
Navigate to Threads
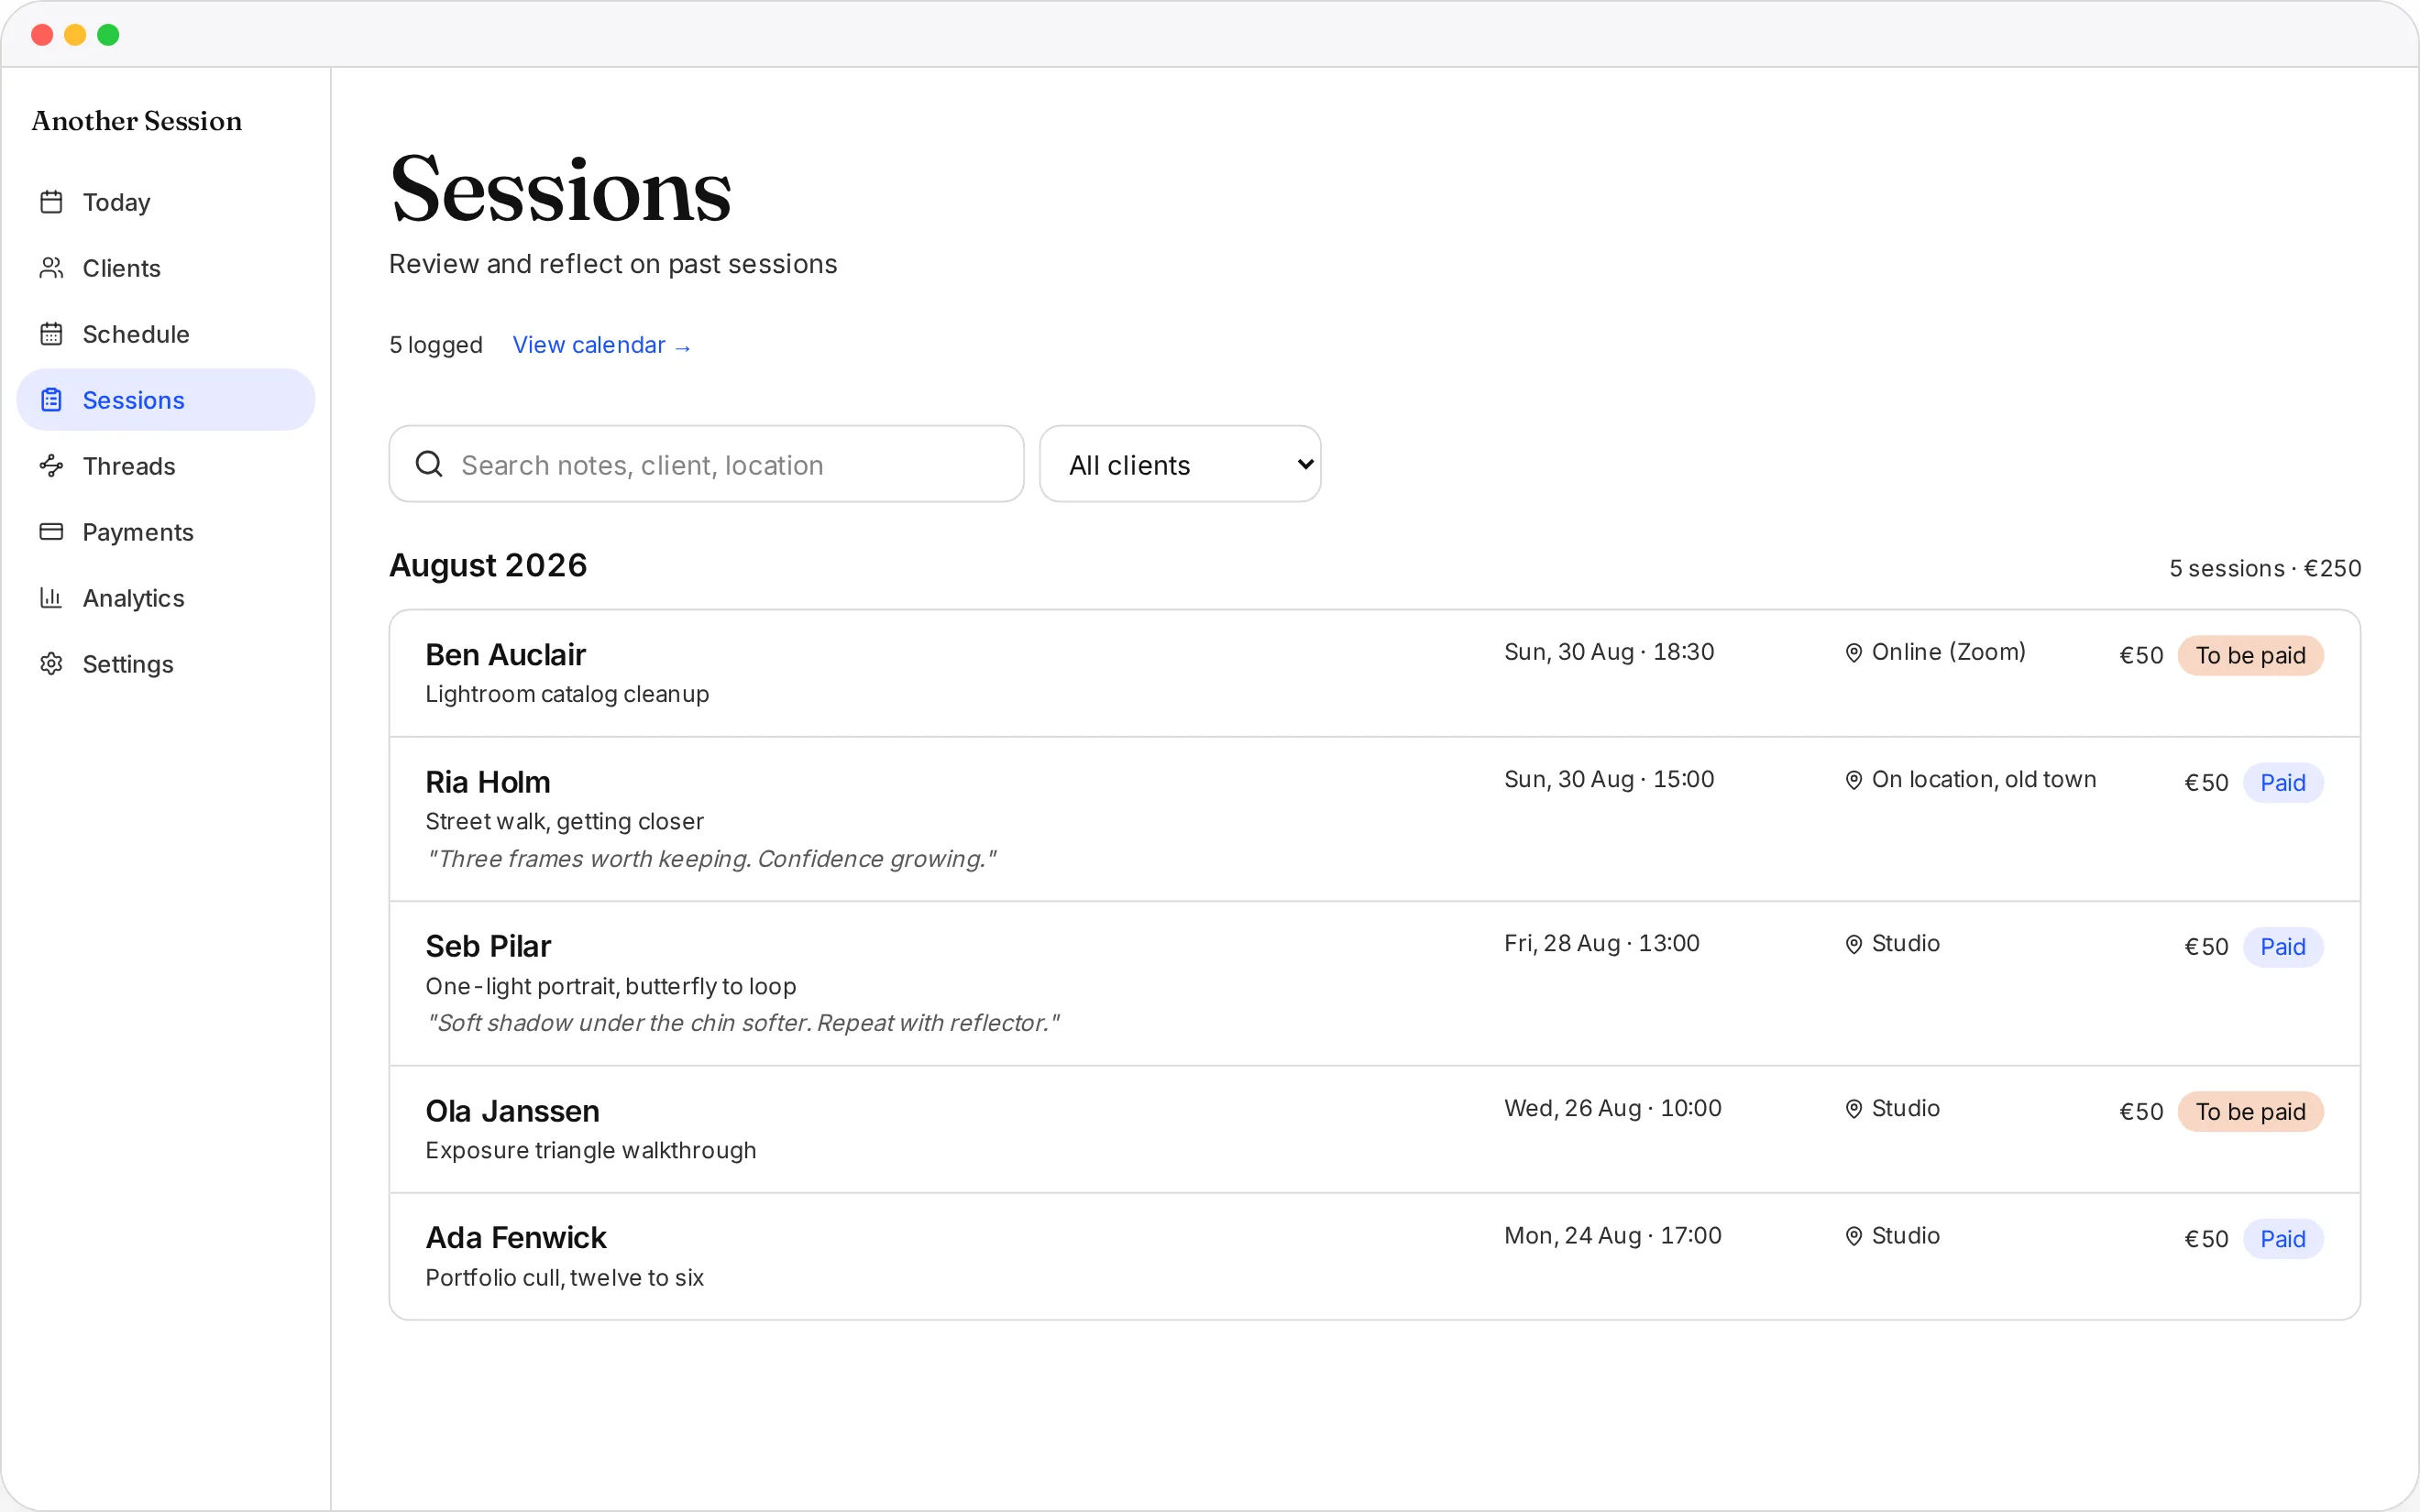(x=166, y=466)
